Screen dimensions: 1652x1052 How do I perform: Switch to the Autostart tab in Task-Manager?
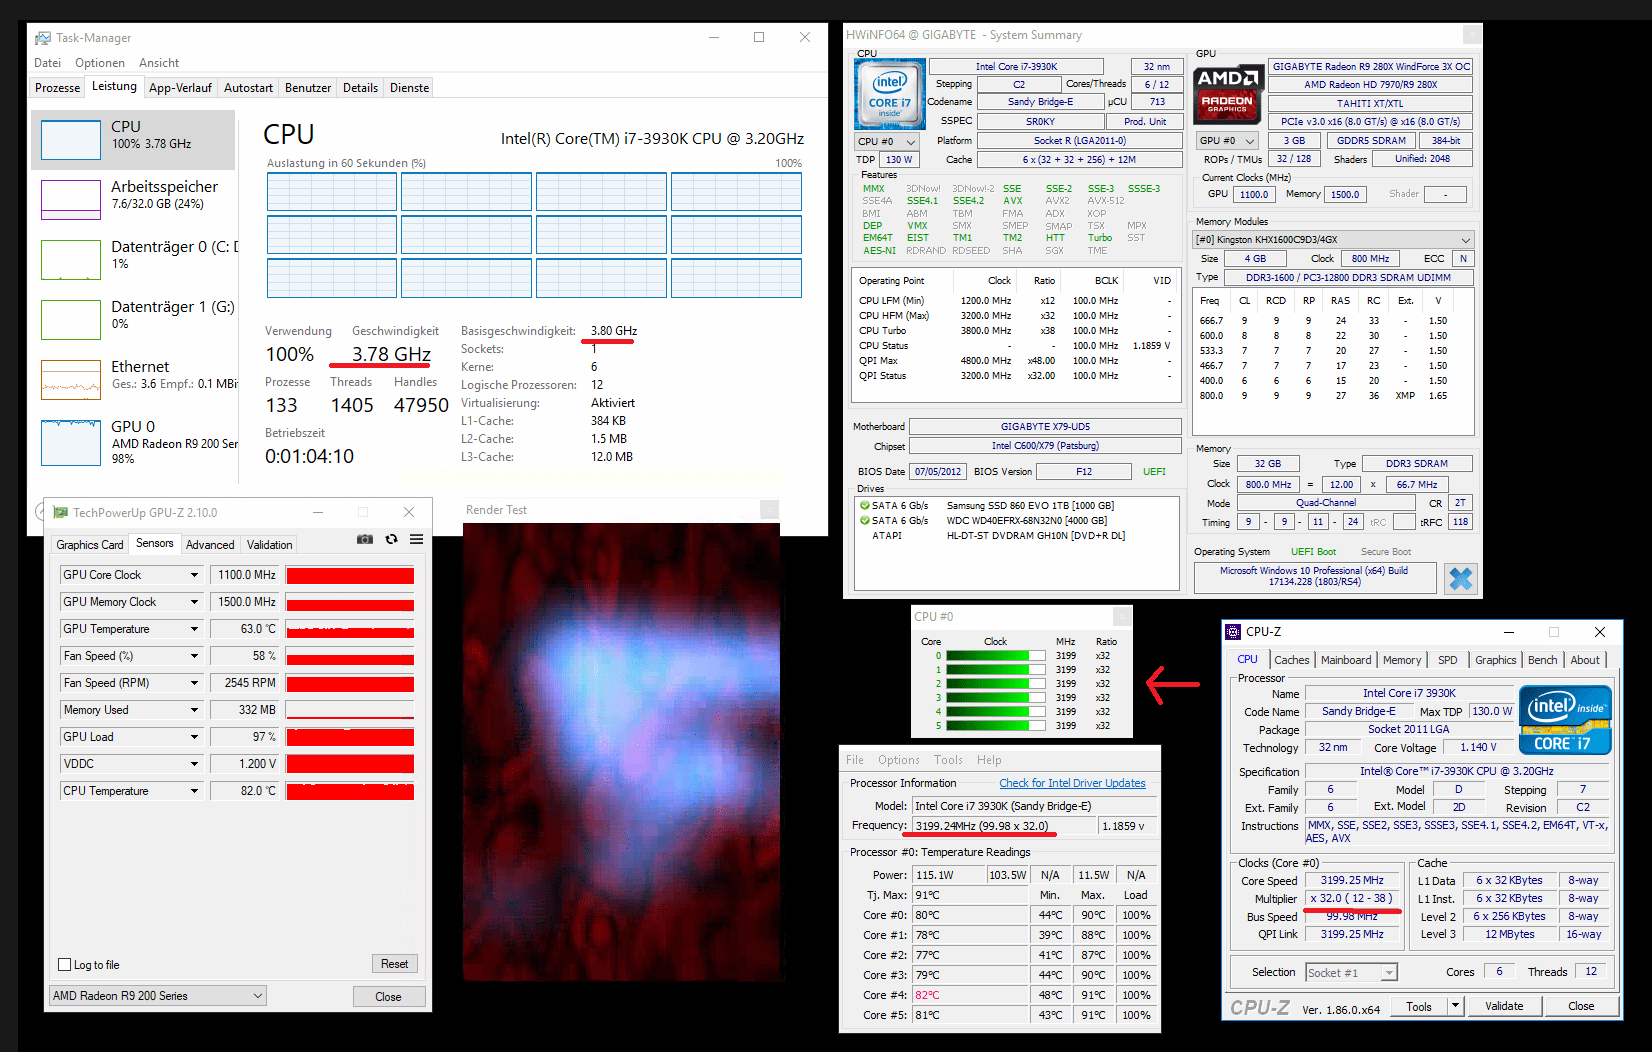(x=248, y=88)
